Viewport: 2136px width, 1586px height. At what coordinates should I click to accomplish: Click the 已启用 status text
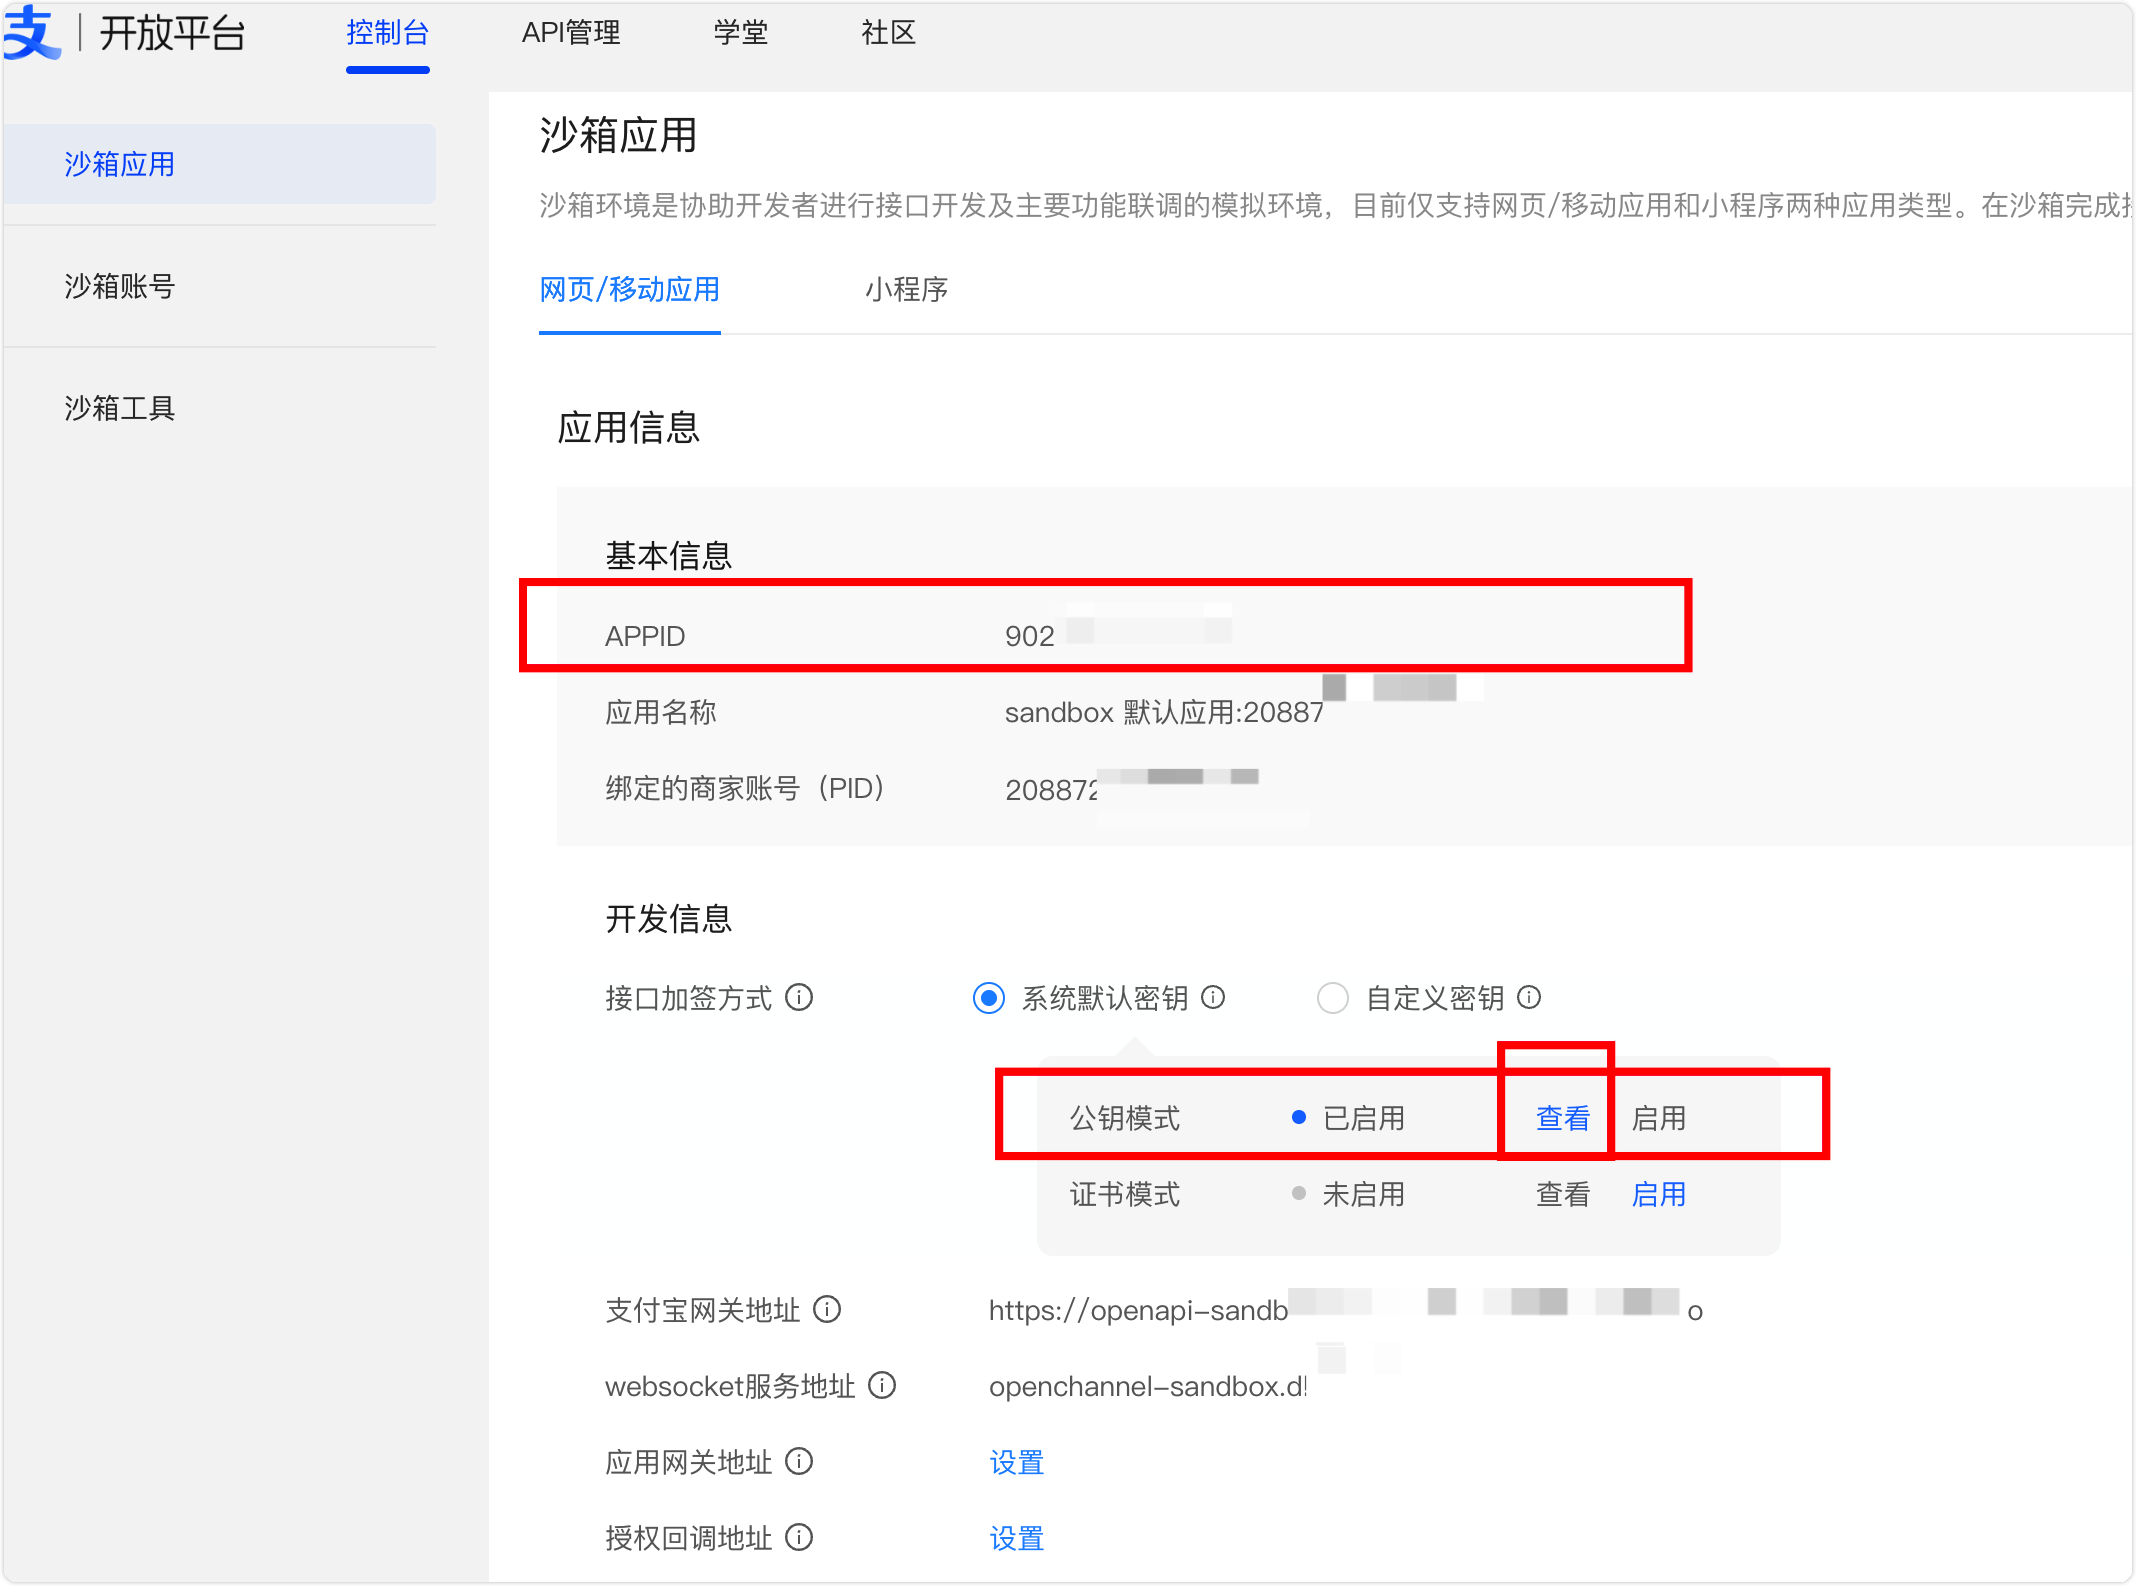1364,1118
